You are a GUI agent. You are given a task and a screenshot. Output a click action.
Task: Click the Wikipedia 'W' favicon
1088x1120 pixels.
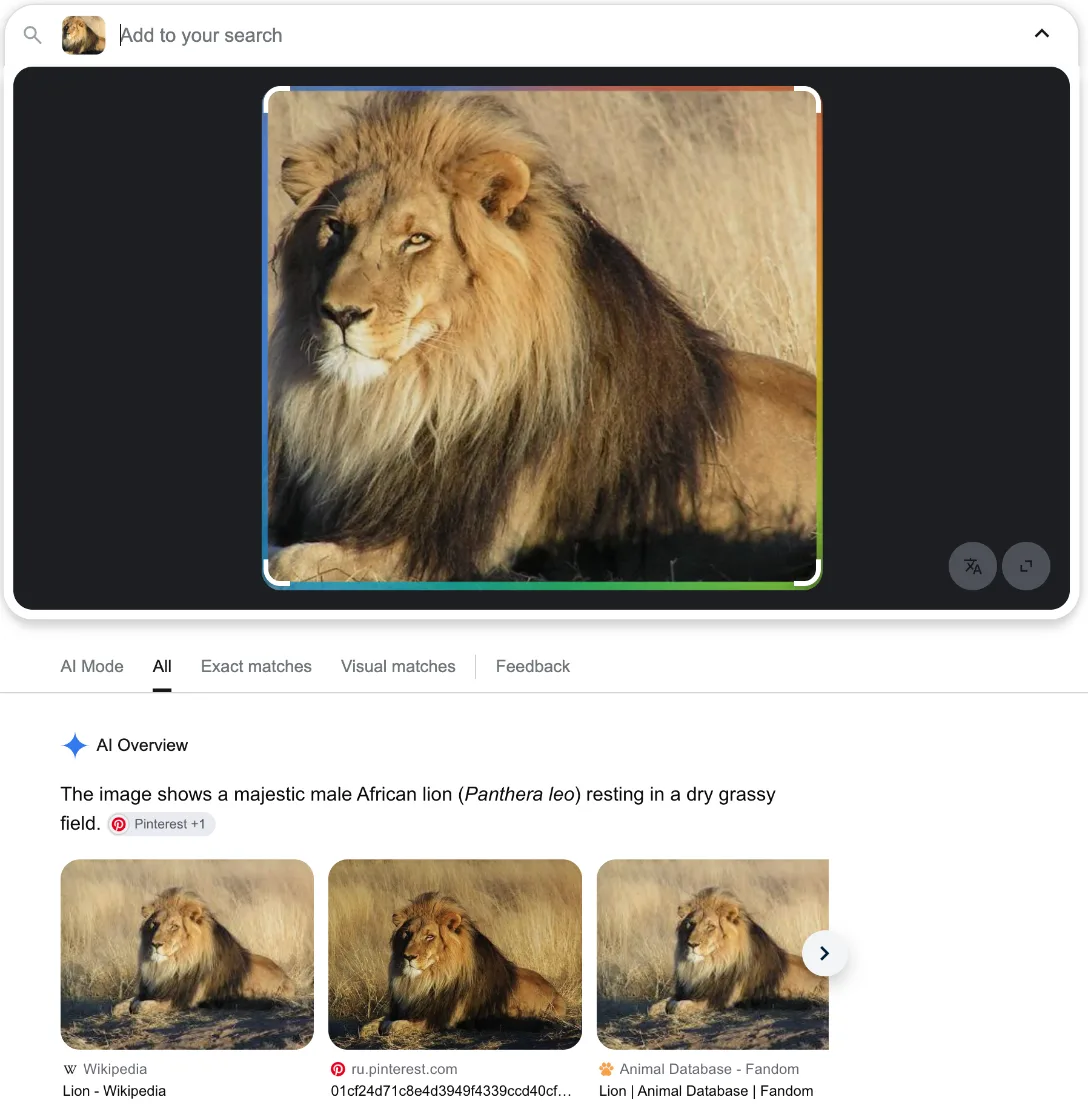coord(70,1069)
